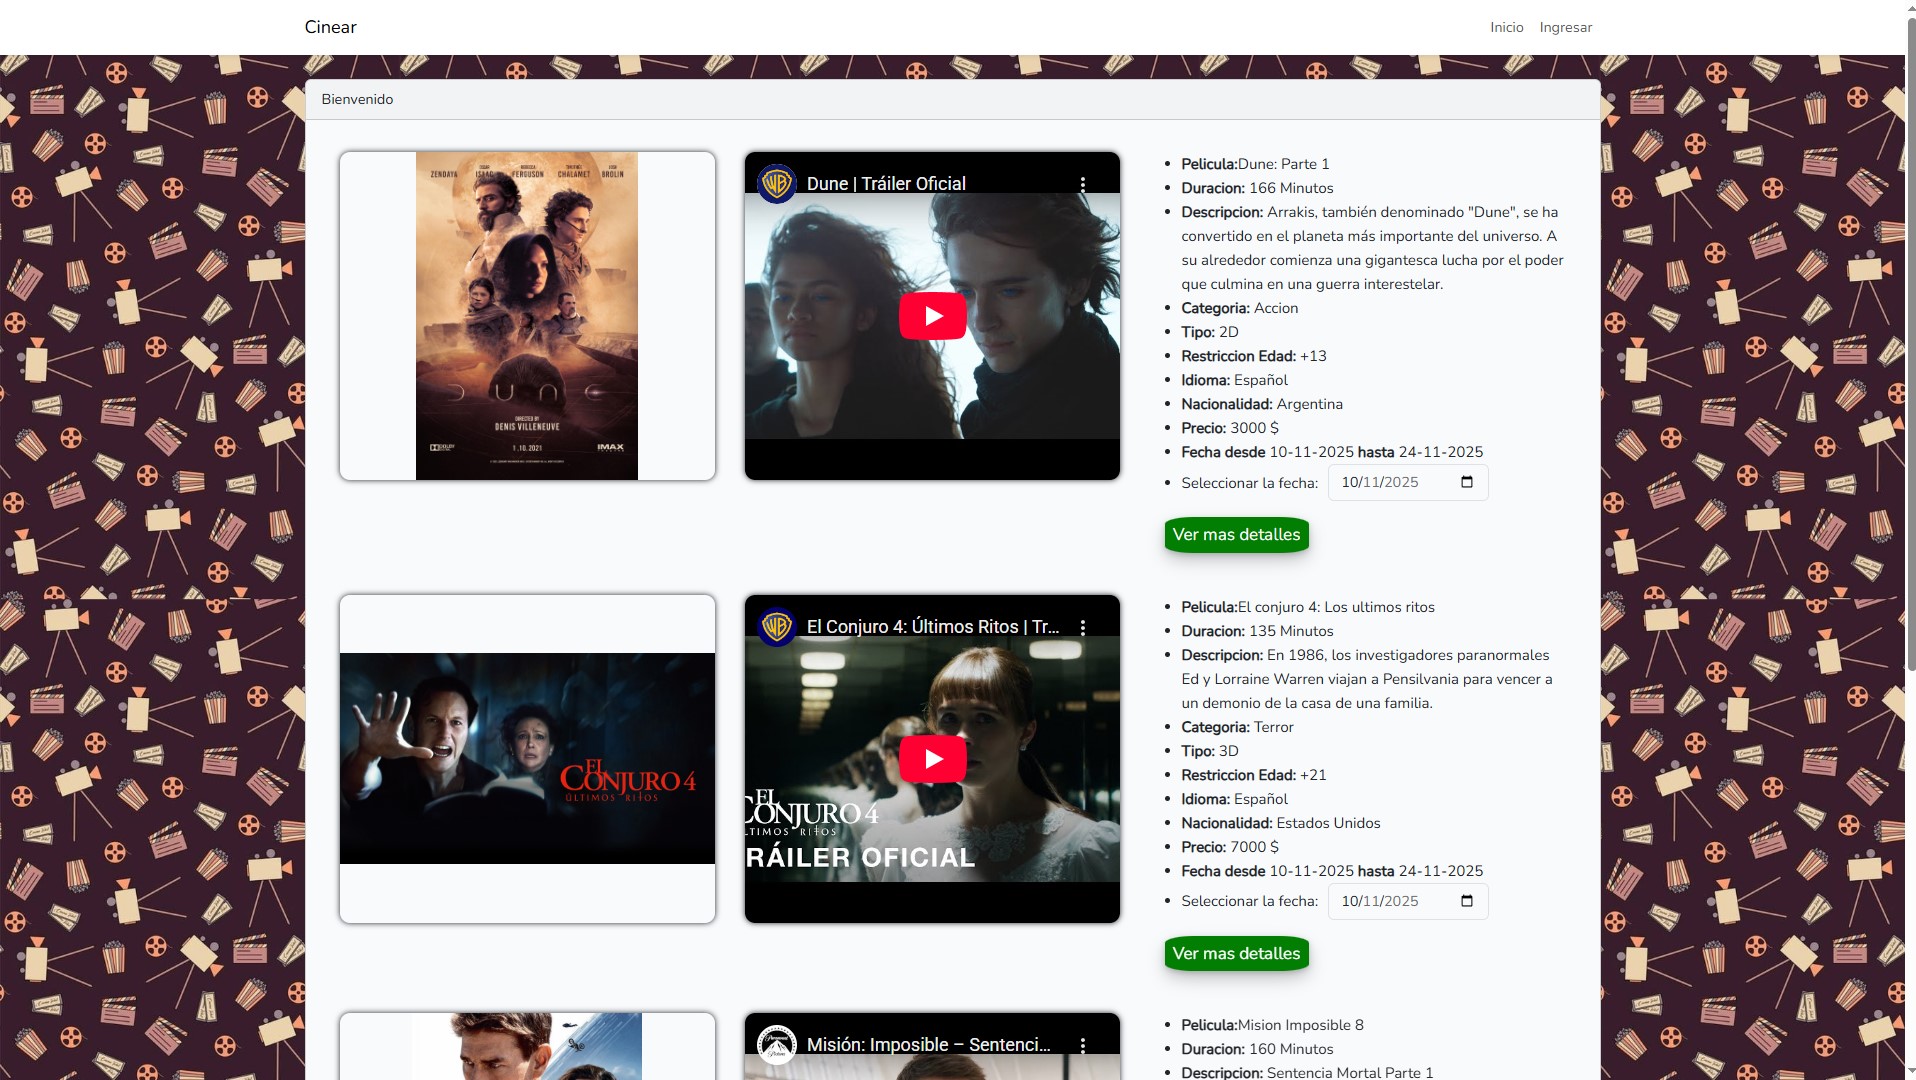Viewport: 1916px width, 1080px height.
Task: Play the Dune trailer video
Action: [932, 316]
